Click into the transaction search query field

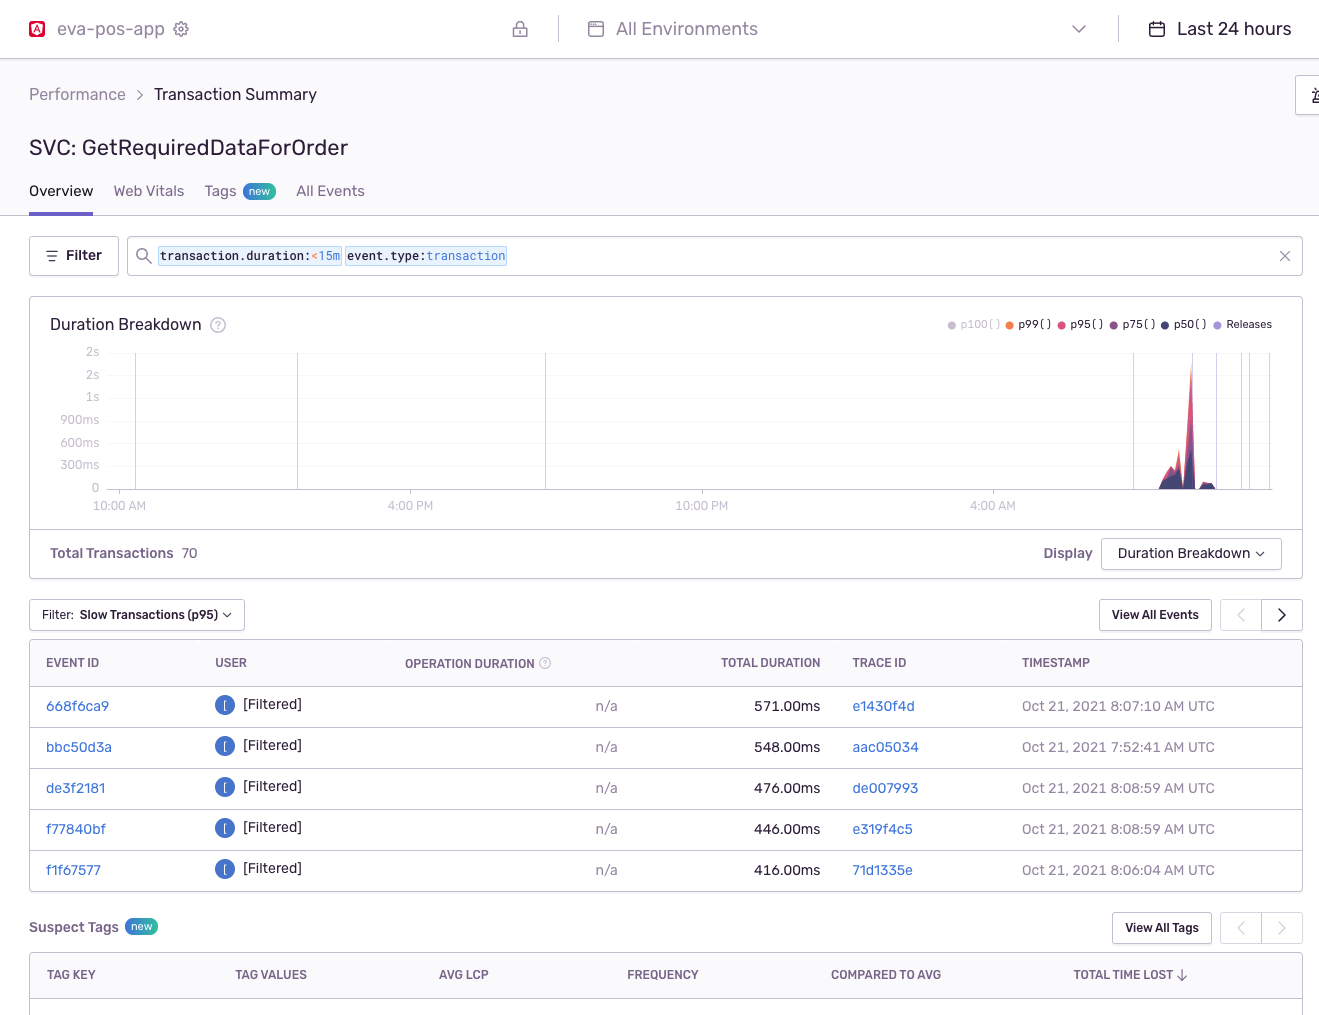pyautogui.click(x=714, y=256)
